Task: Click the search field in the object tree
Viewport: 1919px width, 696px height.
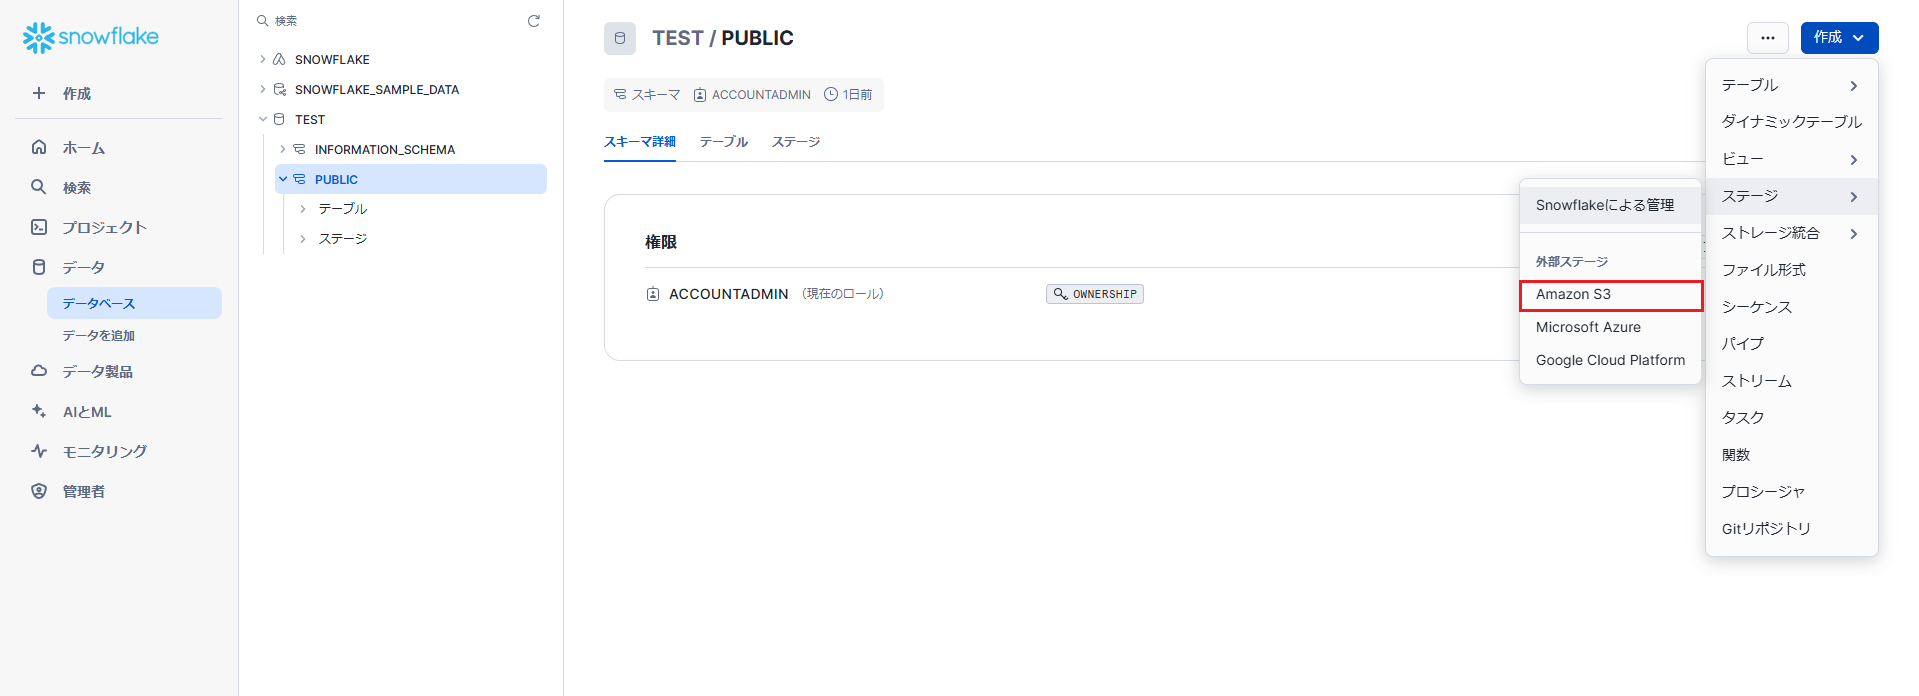Action: pyautogui.click(x=390, y=21)
